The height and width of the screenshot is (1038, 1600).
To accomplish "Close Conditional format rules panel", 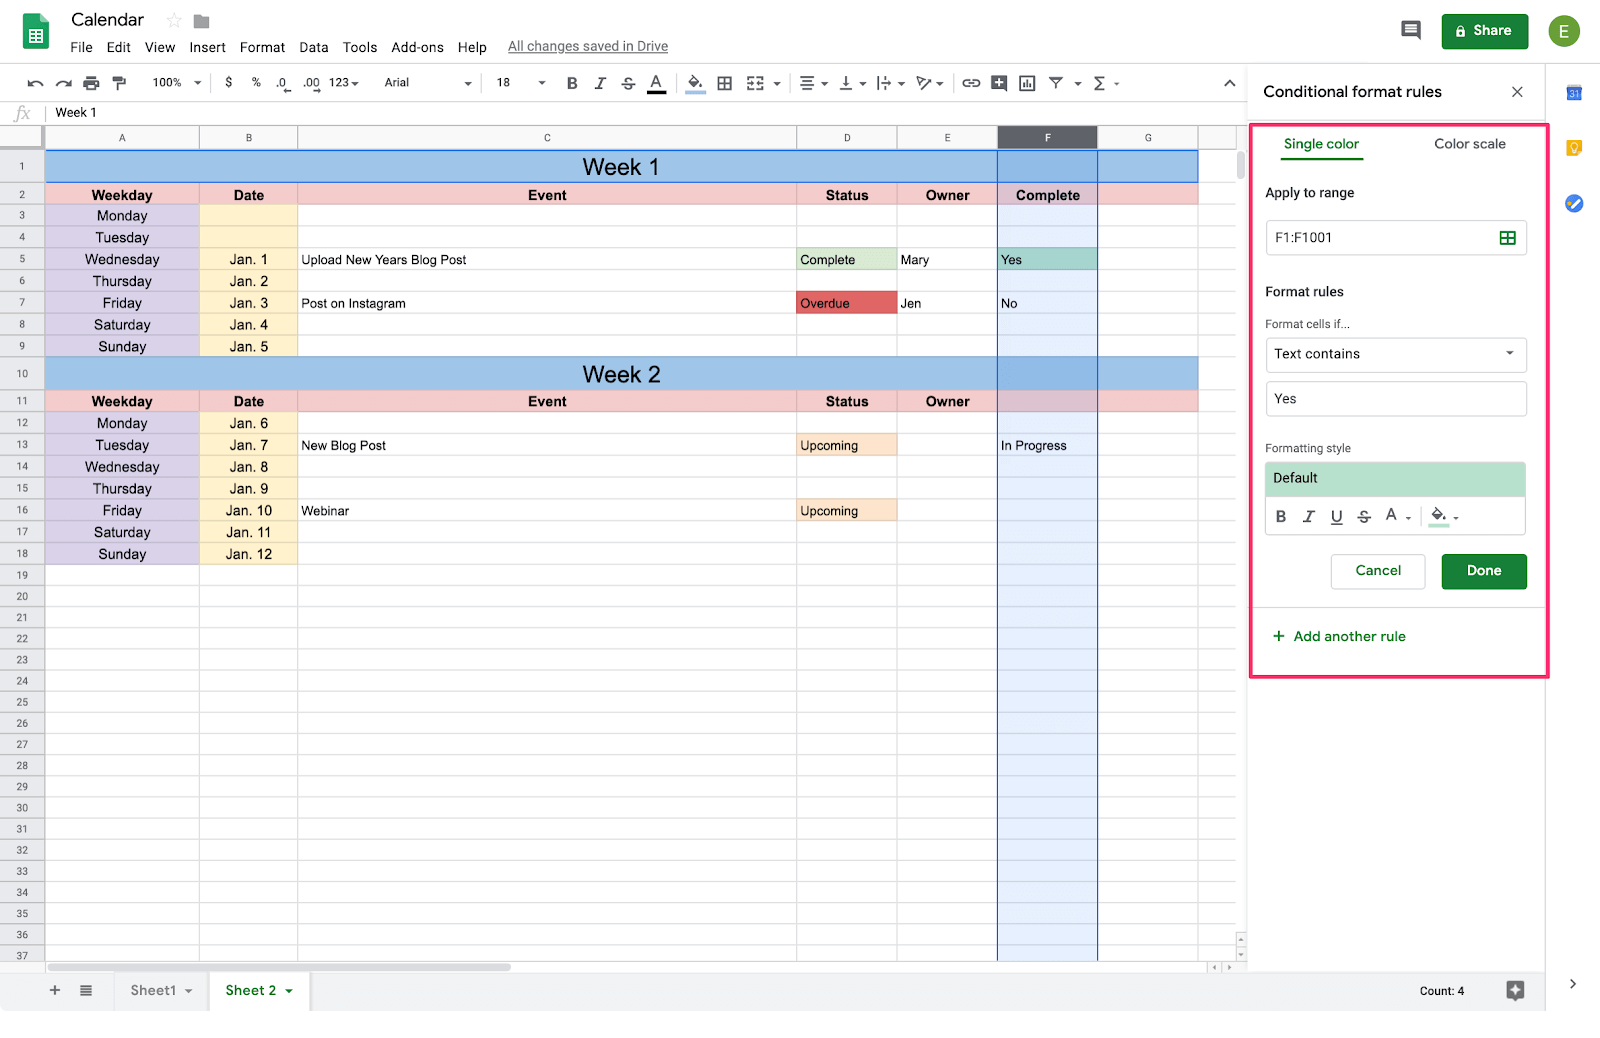I will click(1517, 92).
